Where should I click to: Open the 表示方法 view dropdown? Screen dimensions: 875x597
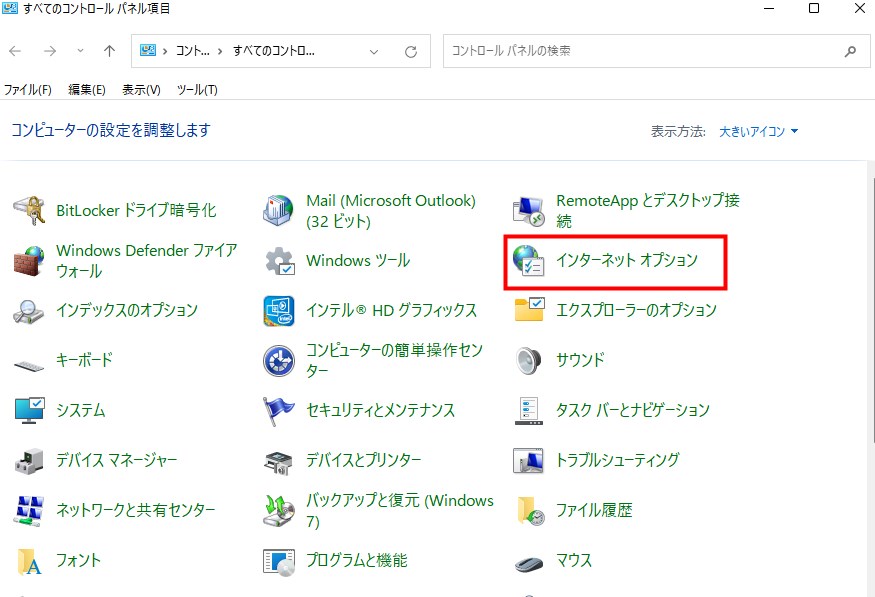pos(755,131)
